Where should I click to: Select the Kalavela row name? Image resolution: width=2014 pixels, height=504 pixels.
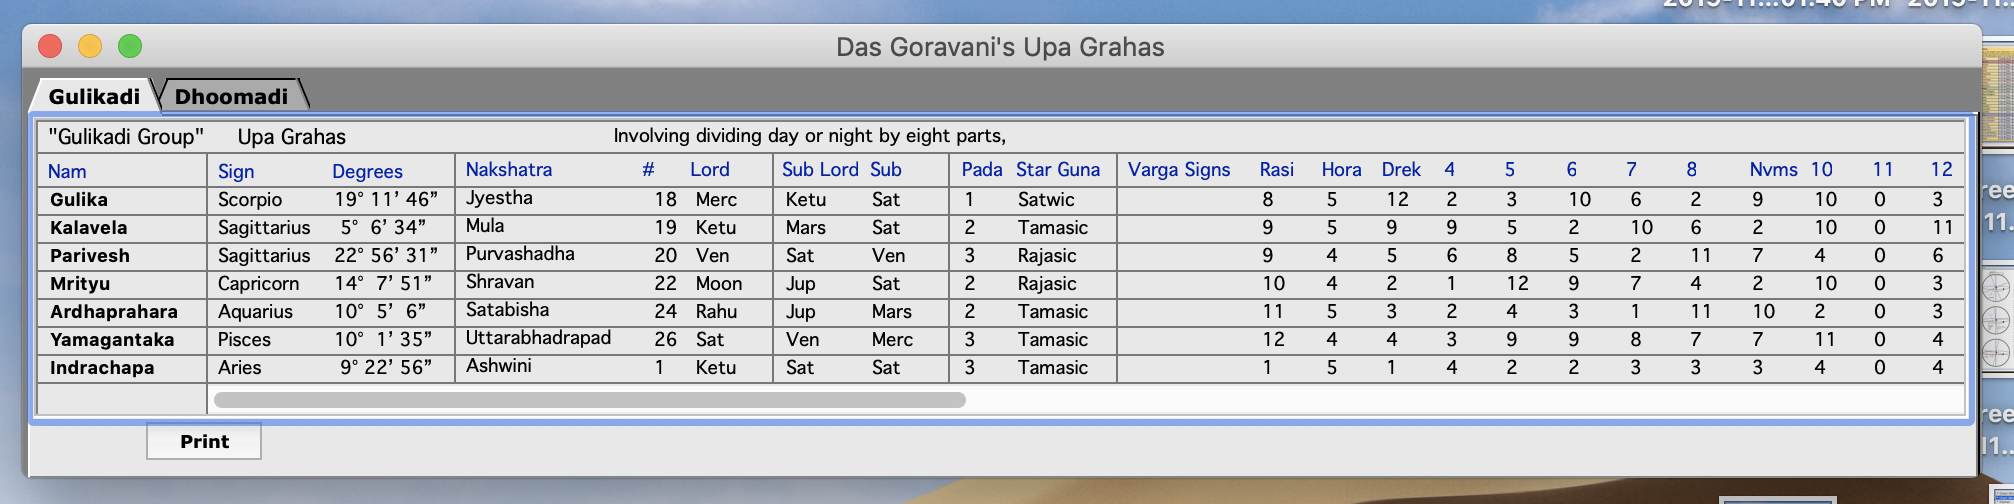pos(89,228)
